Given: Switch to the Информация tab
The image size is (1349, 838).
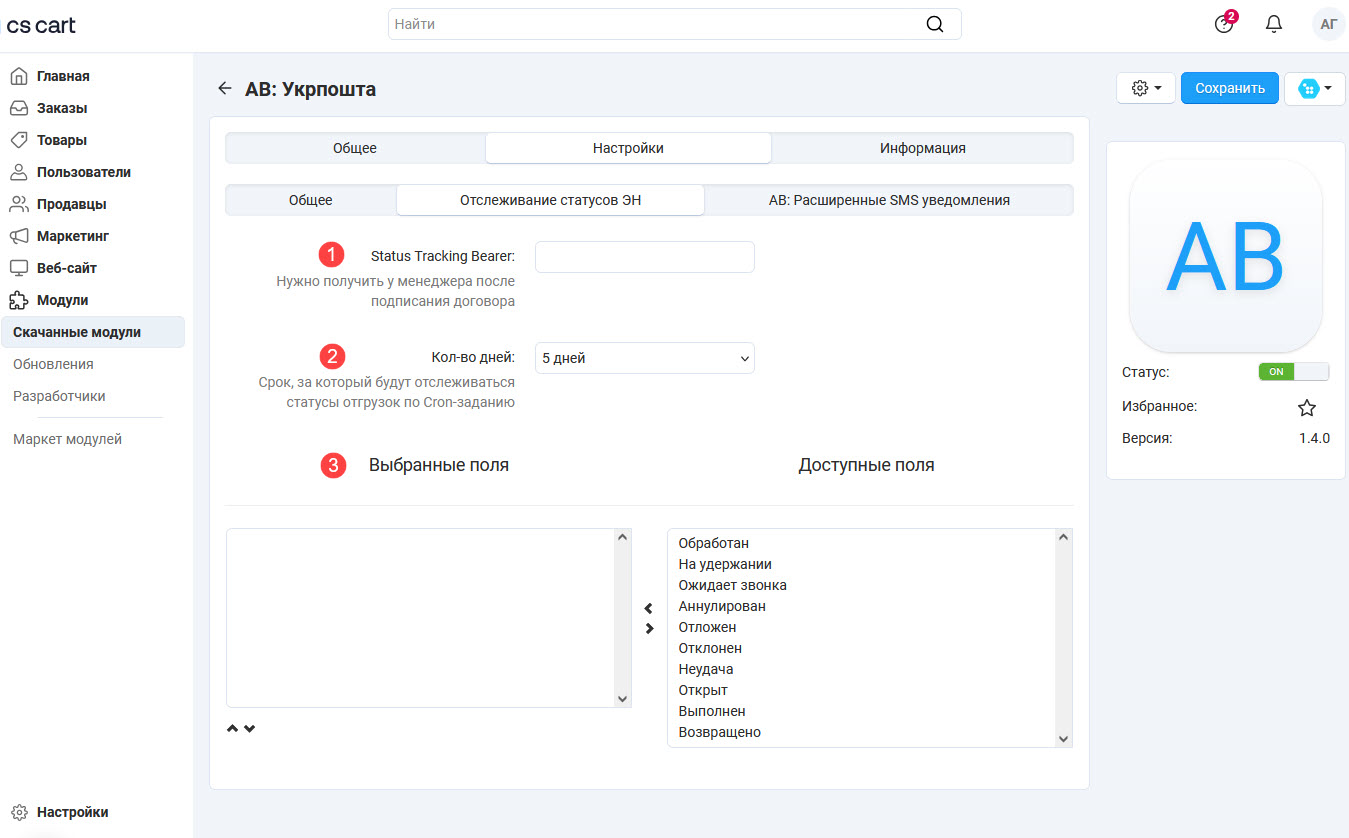Looking at the screenshot, I should coord(922,148).
